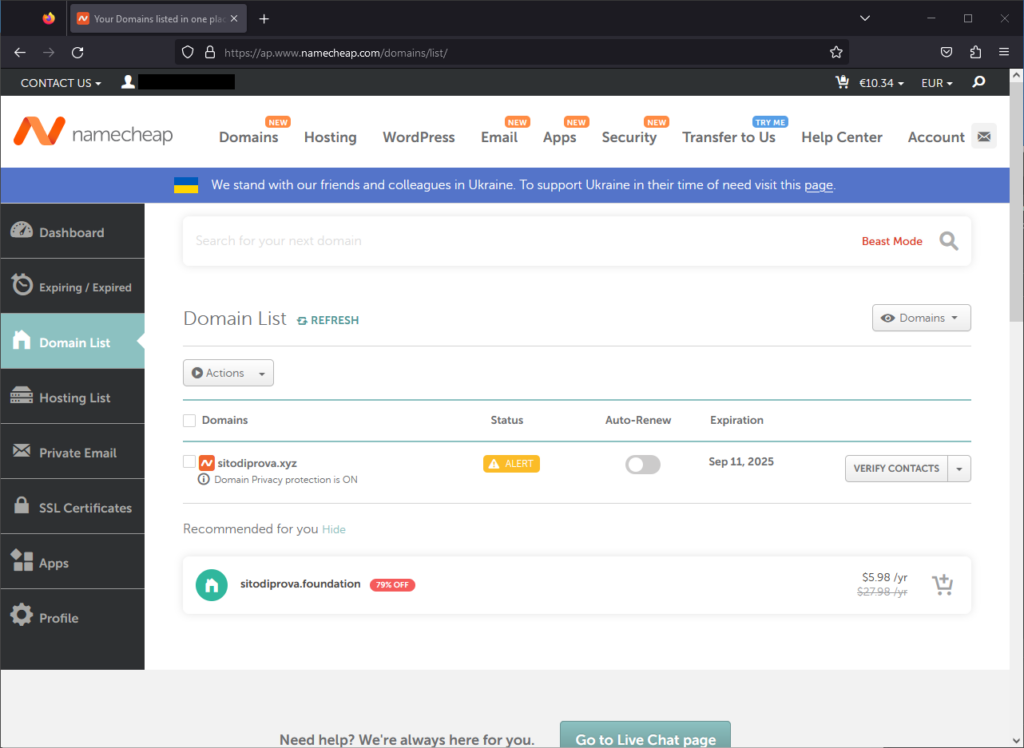
Task: Click the Refresh link beside Domain List
Action: click(x=328, y=320)
